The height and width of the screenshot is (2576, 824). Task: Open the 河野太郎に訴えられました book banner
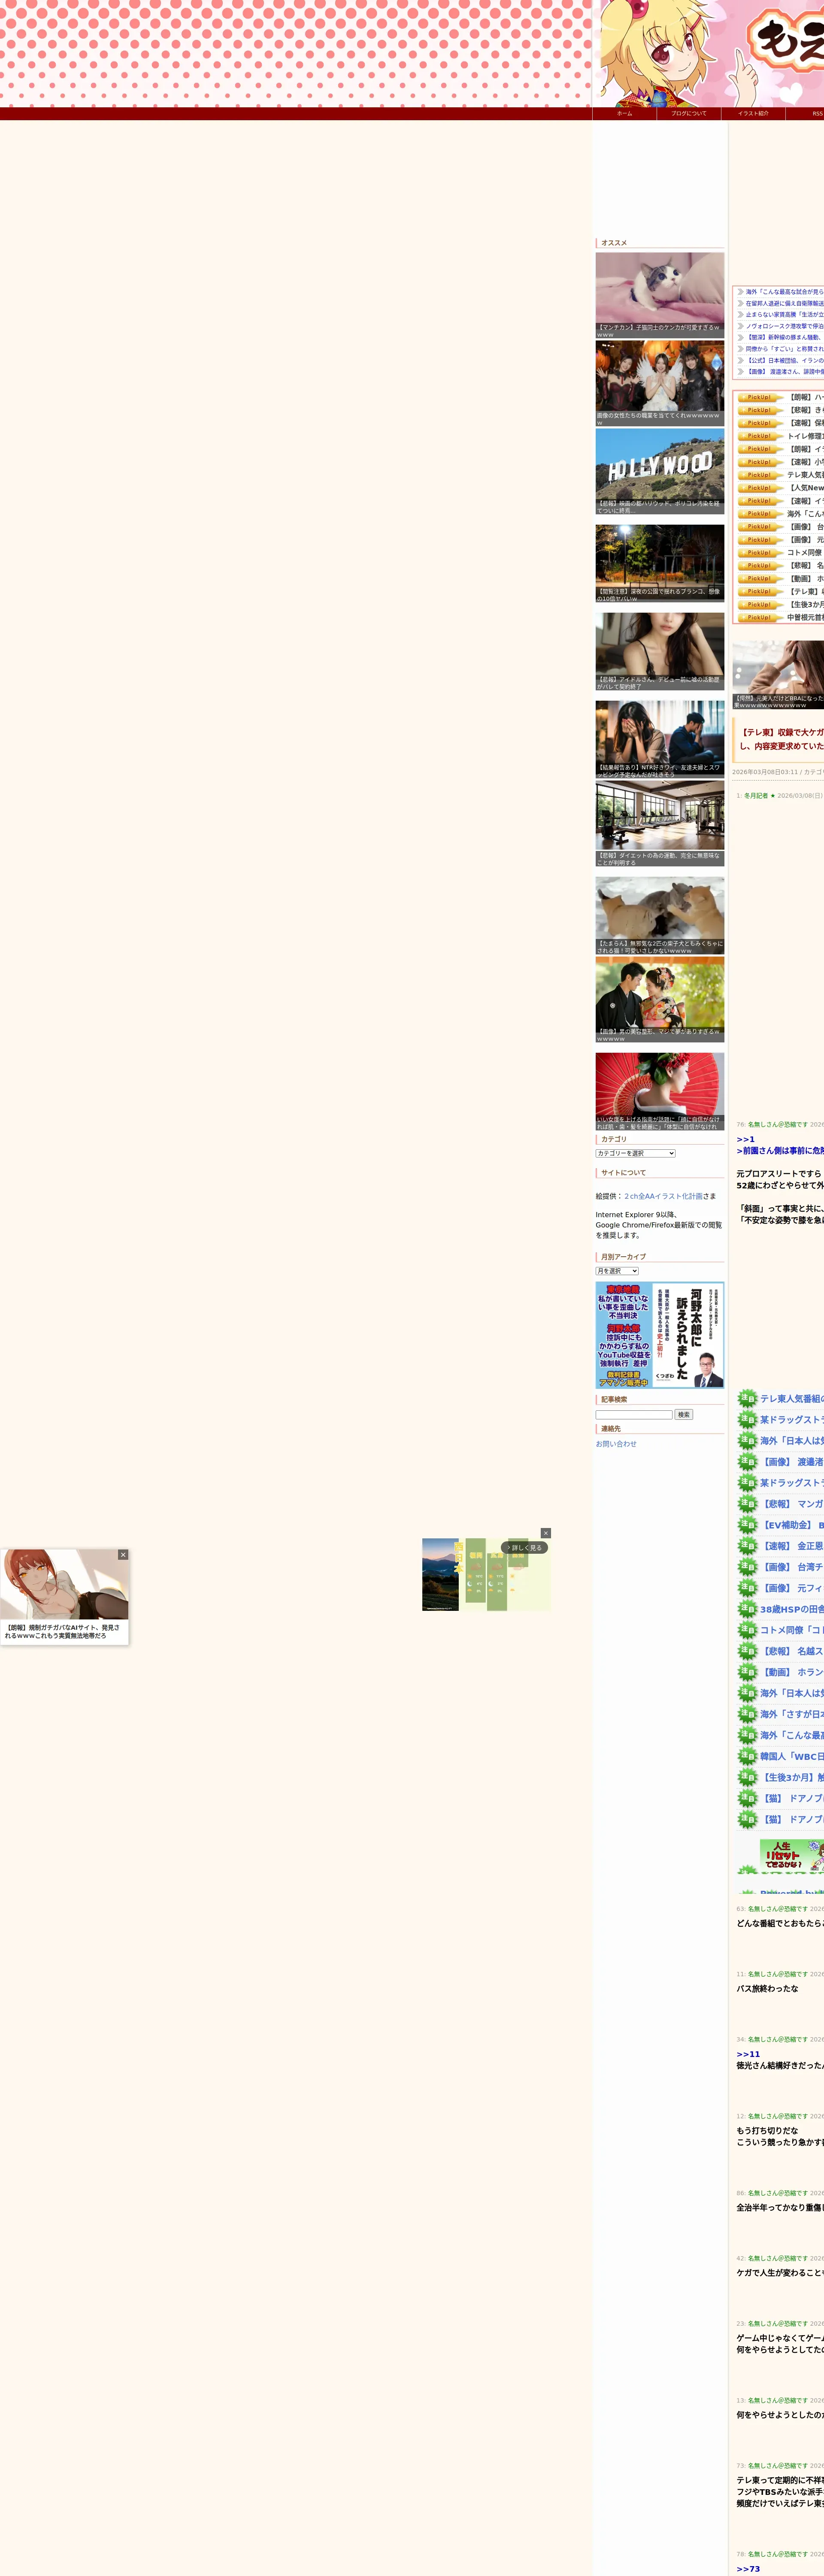[659, 1335]
